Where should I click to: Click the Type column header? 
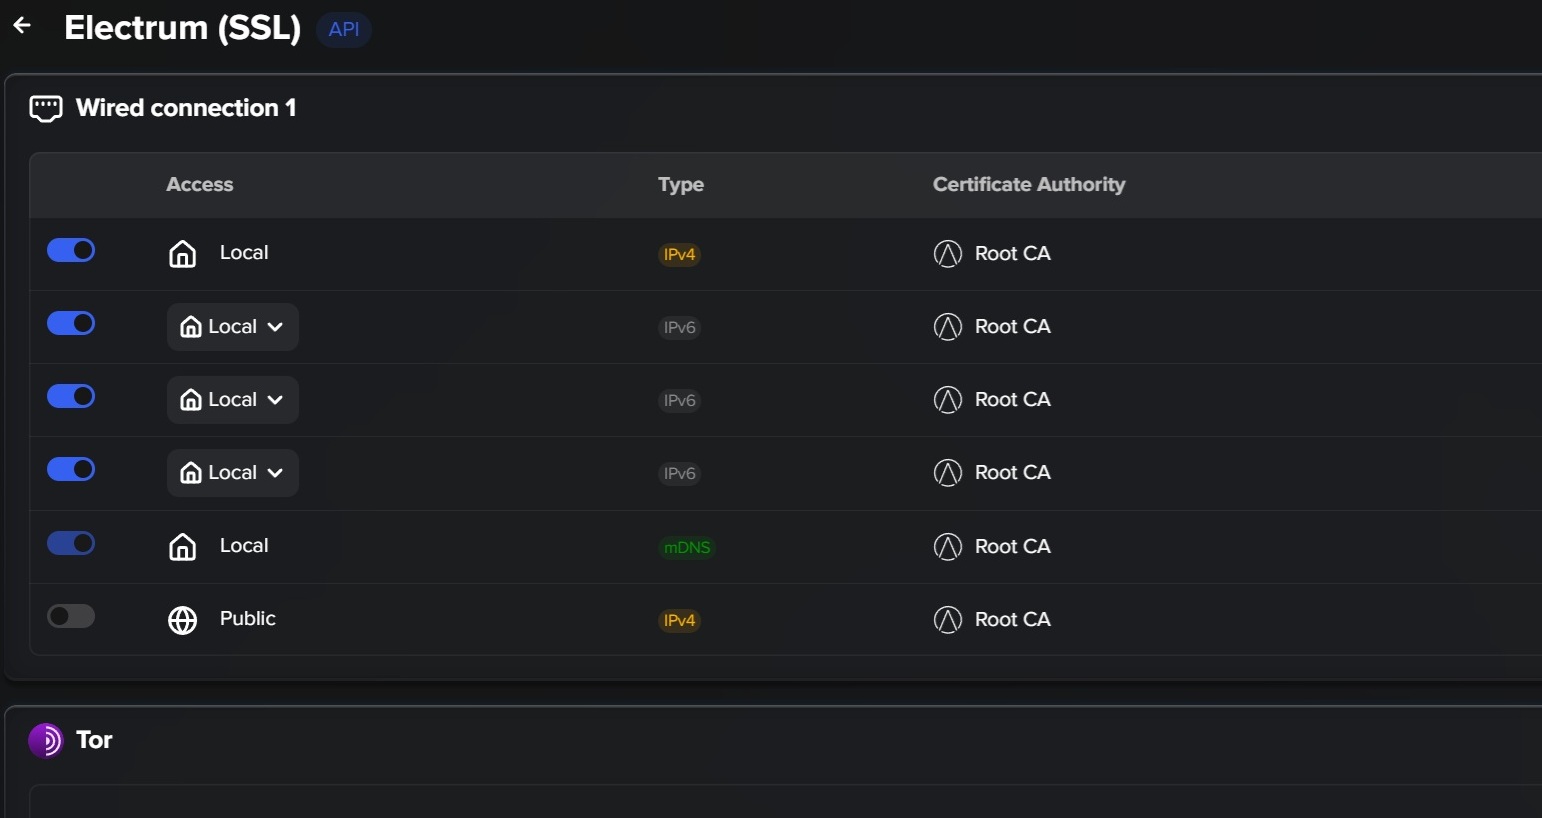point(681,185)
